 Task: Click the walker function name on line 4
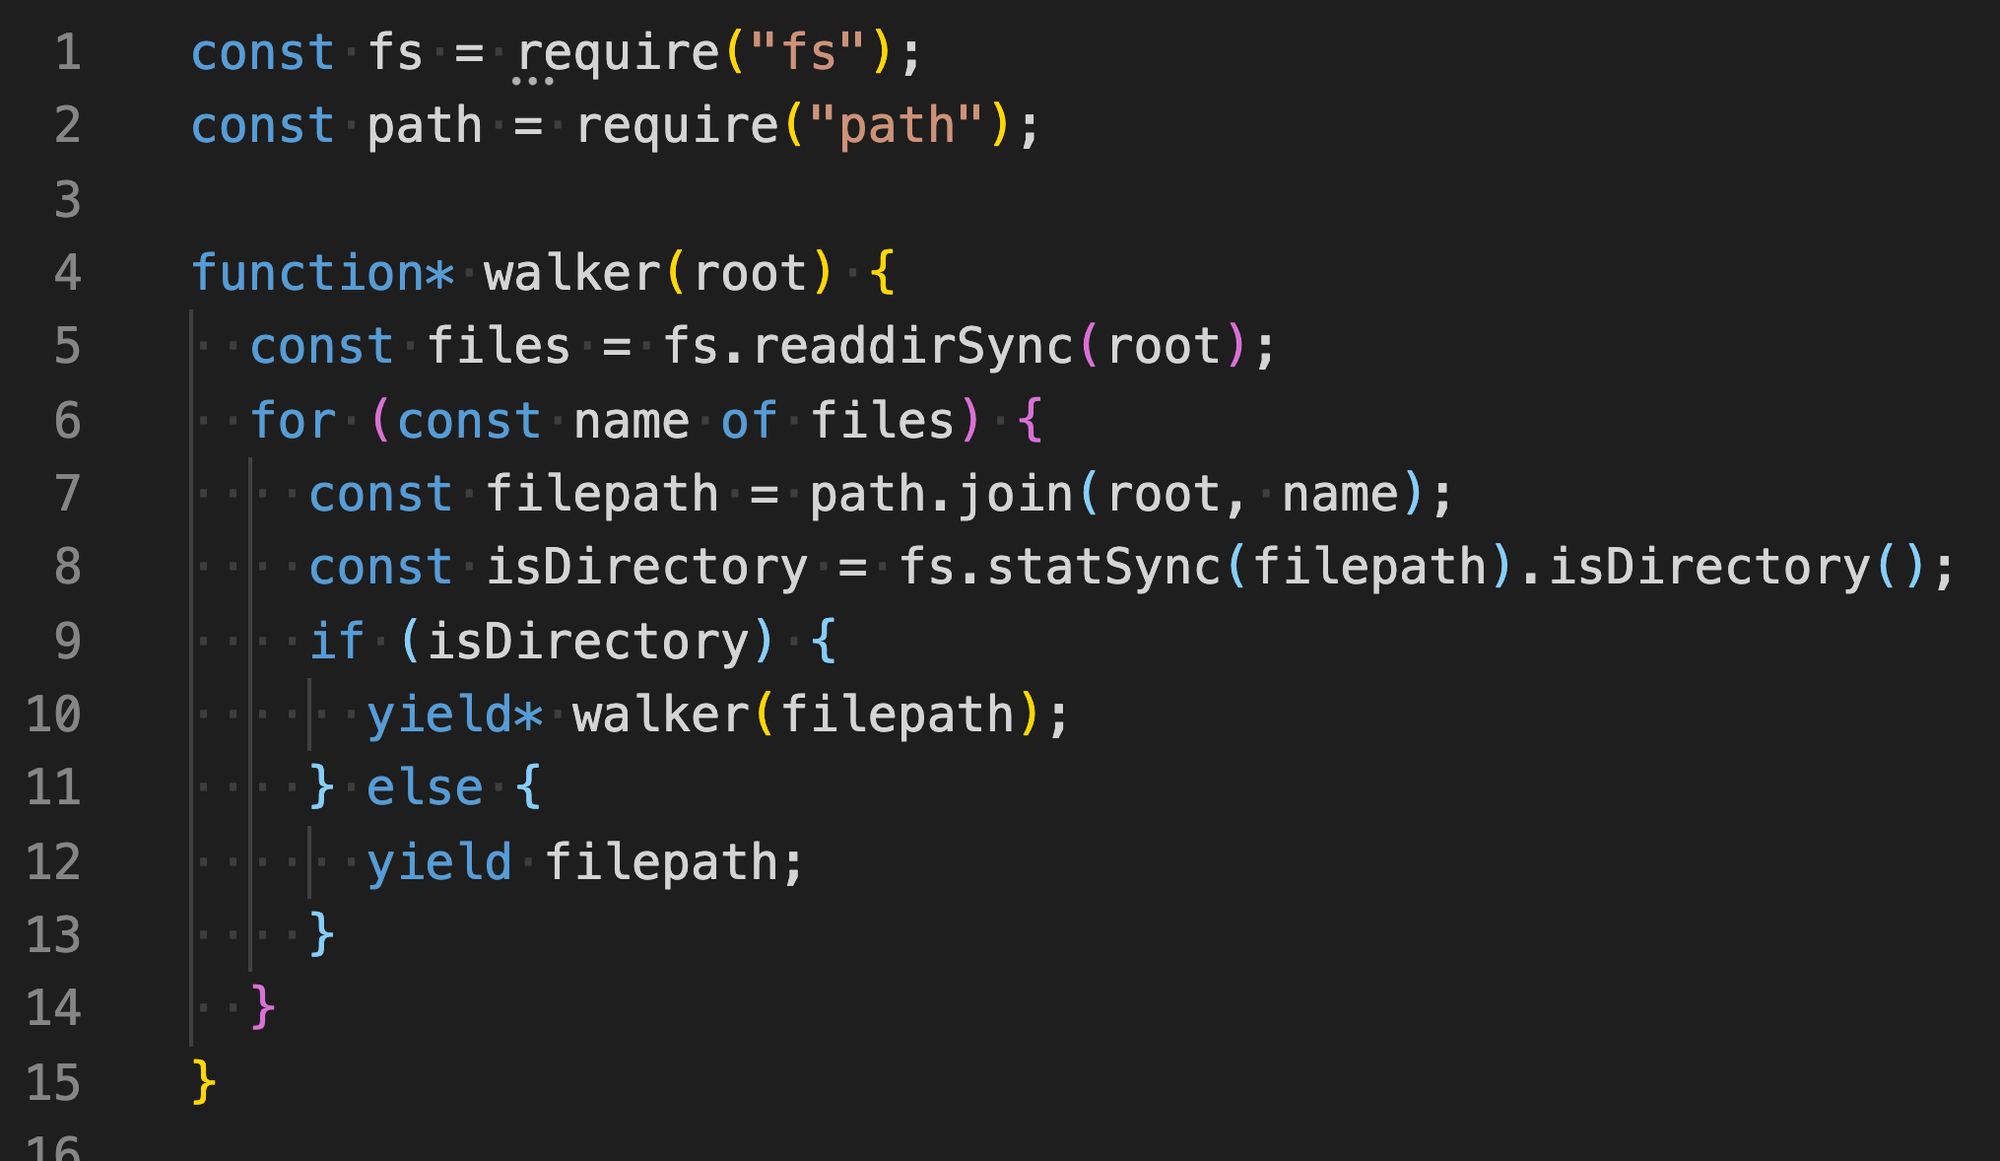(573, 272)
